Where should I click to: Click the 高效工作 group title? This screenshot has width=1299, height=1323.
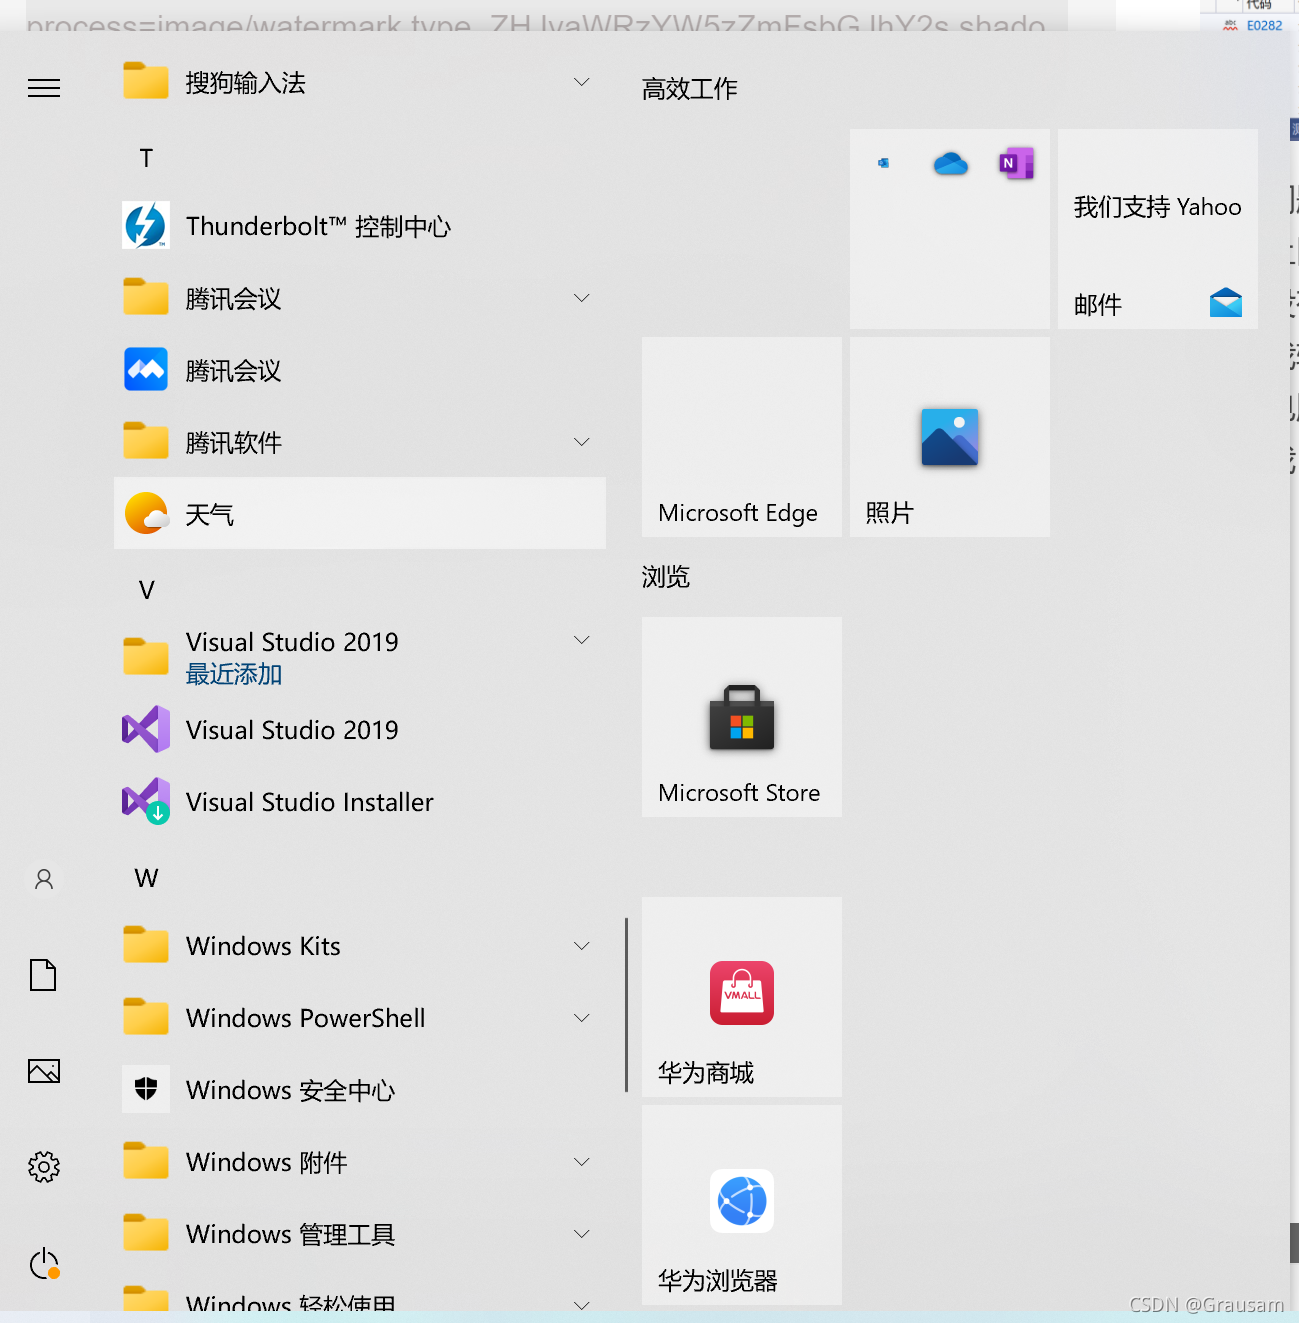point(690,89)
